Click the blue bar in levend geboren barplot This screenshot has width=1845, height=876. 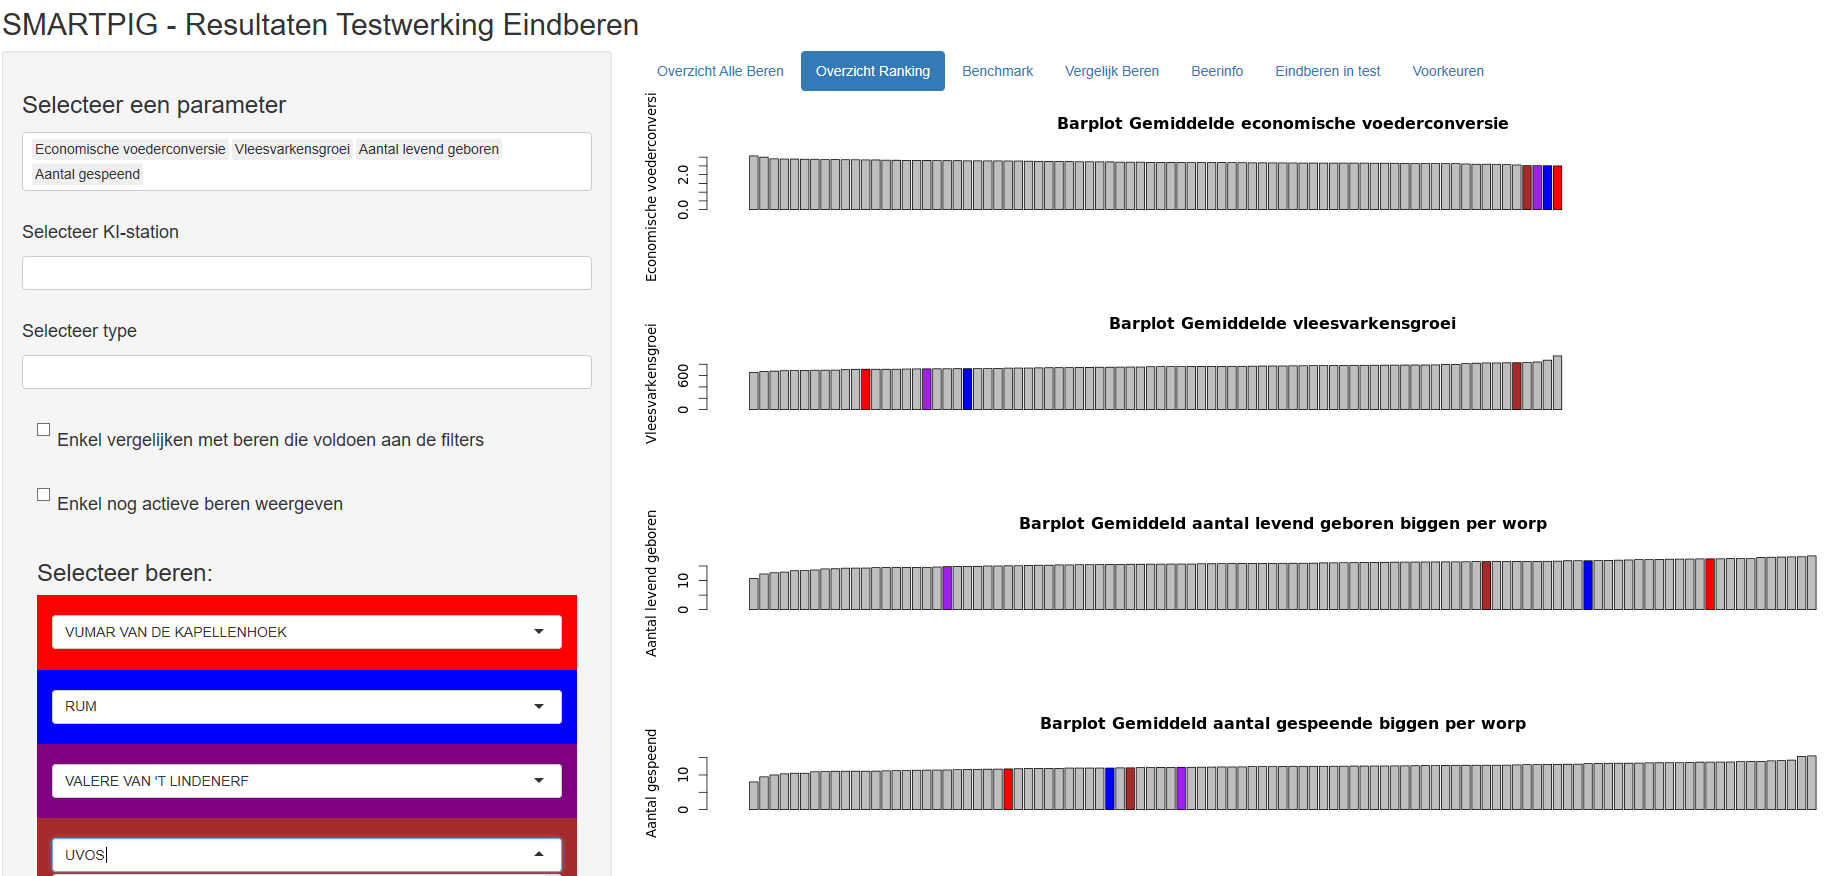coord(1587,585)
